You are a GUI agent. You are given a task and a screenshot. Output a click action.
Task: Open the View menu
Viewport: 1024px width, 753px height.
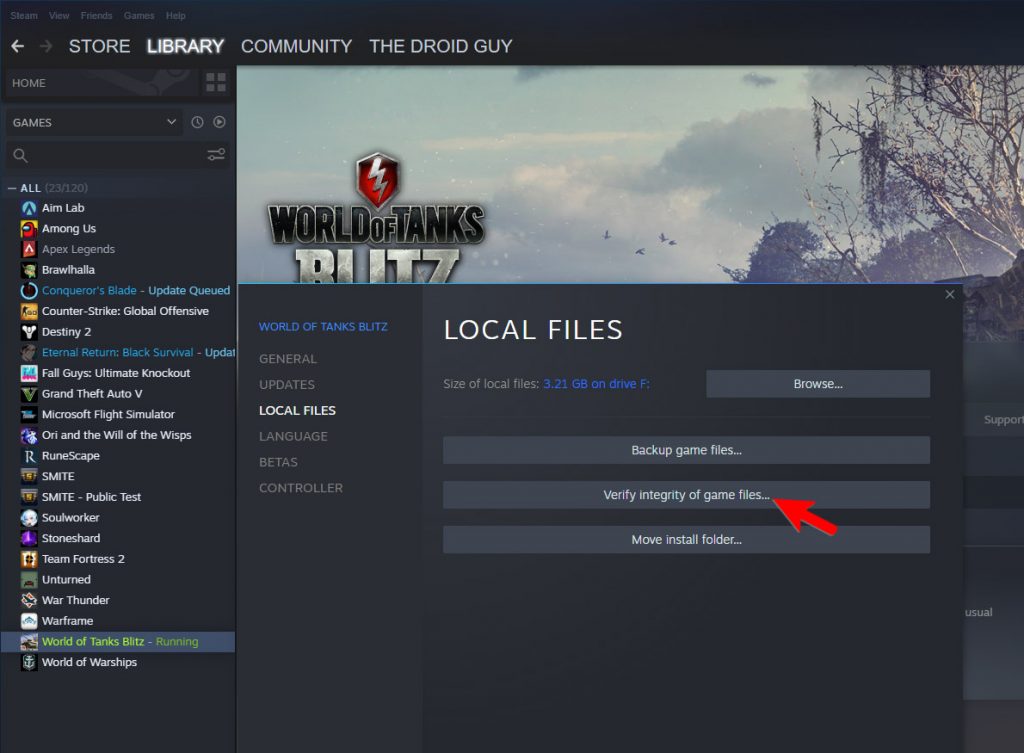pyautogui.click(x=59, y=16)
